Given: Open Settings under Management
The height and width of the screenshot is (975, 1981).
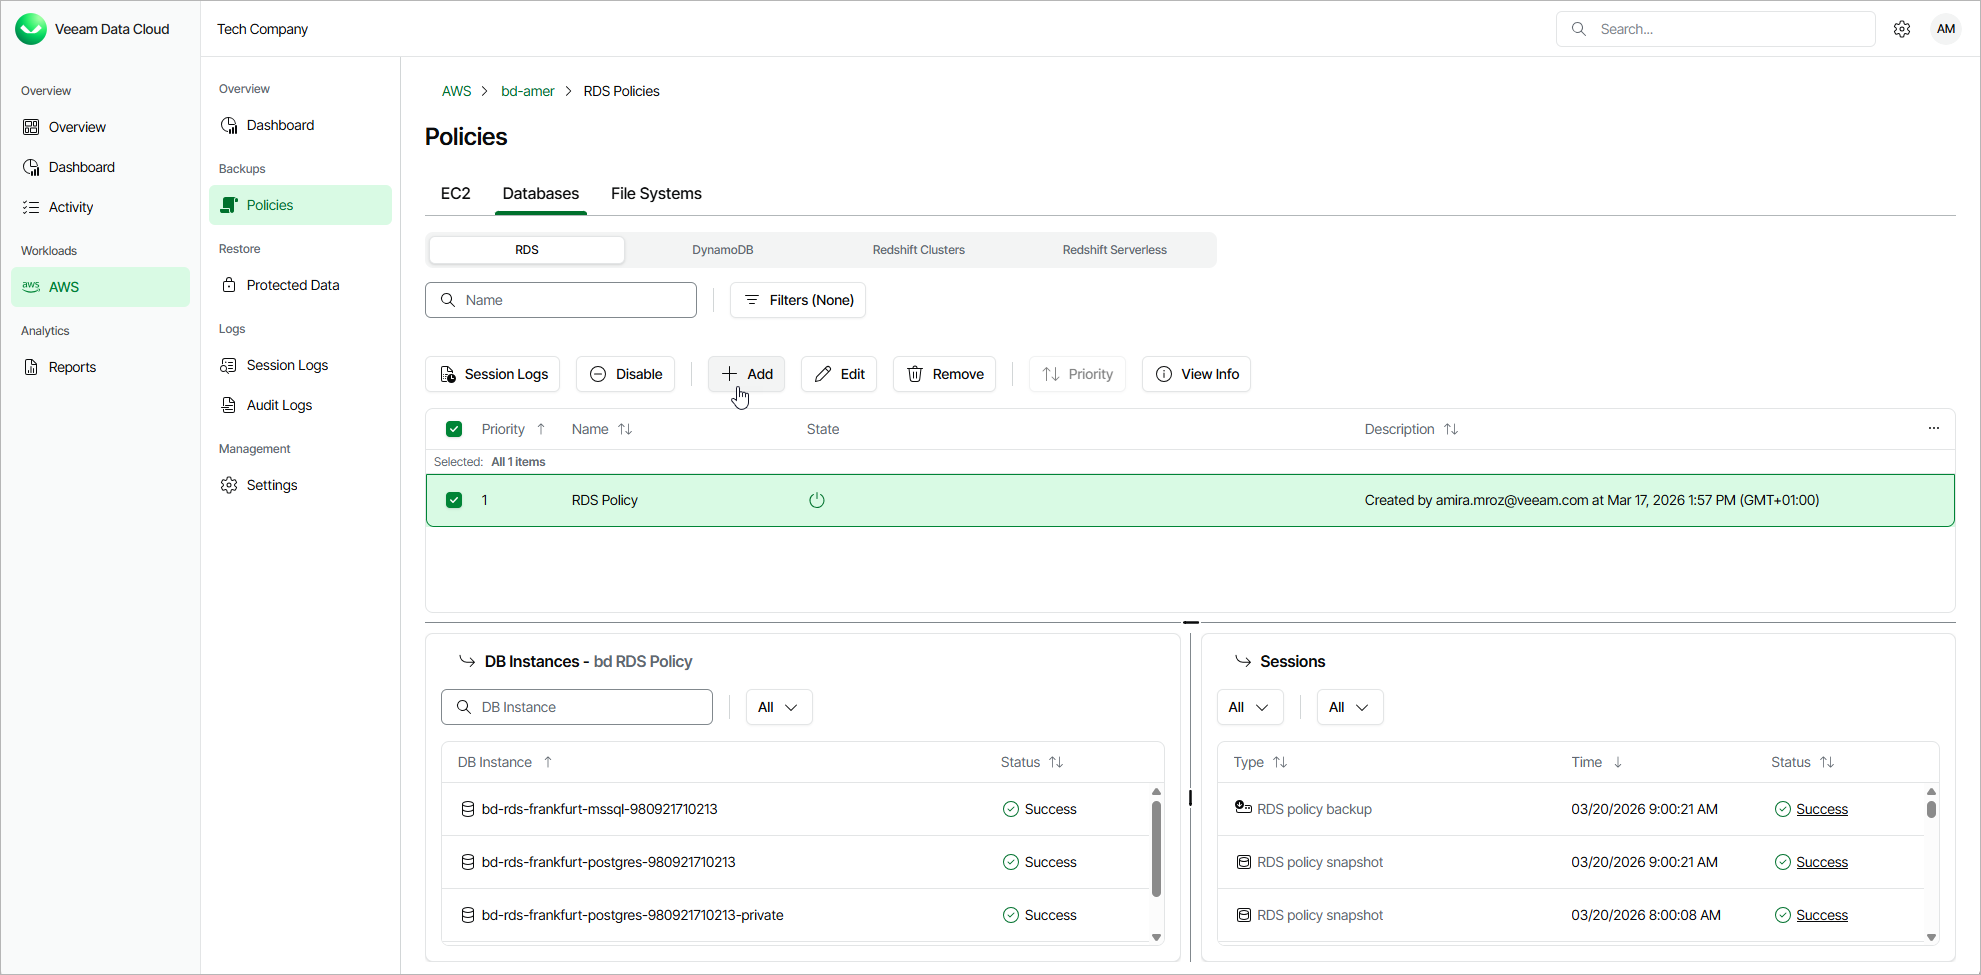Looking at the screenshot, I should (x=300, y=485).
